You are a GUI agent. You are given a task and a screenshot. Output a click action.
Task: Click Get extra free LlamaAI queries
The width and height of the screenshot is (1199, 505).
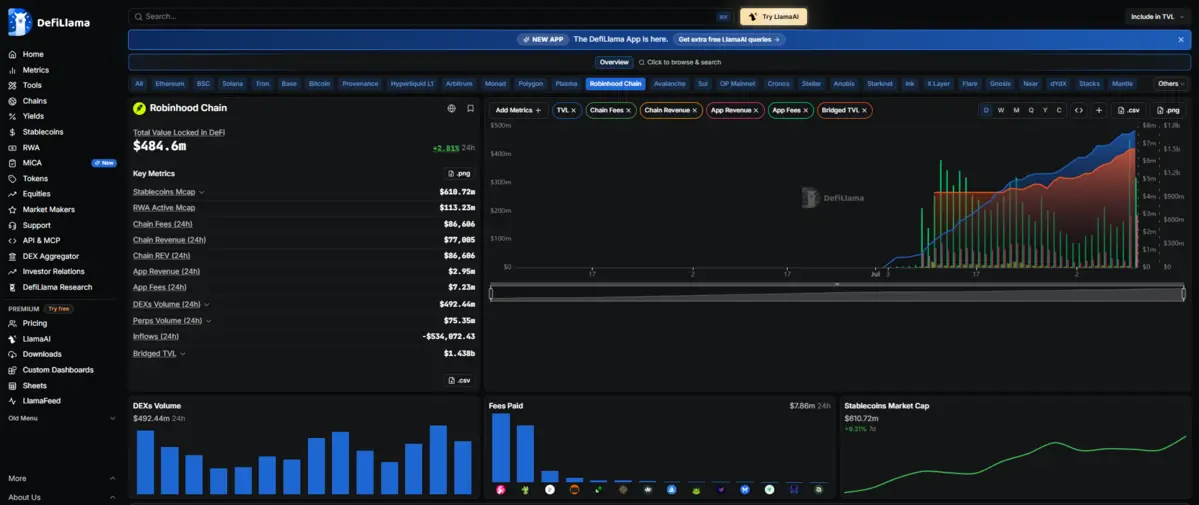click(x=729, y=40)
